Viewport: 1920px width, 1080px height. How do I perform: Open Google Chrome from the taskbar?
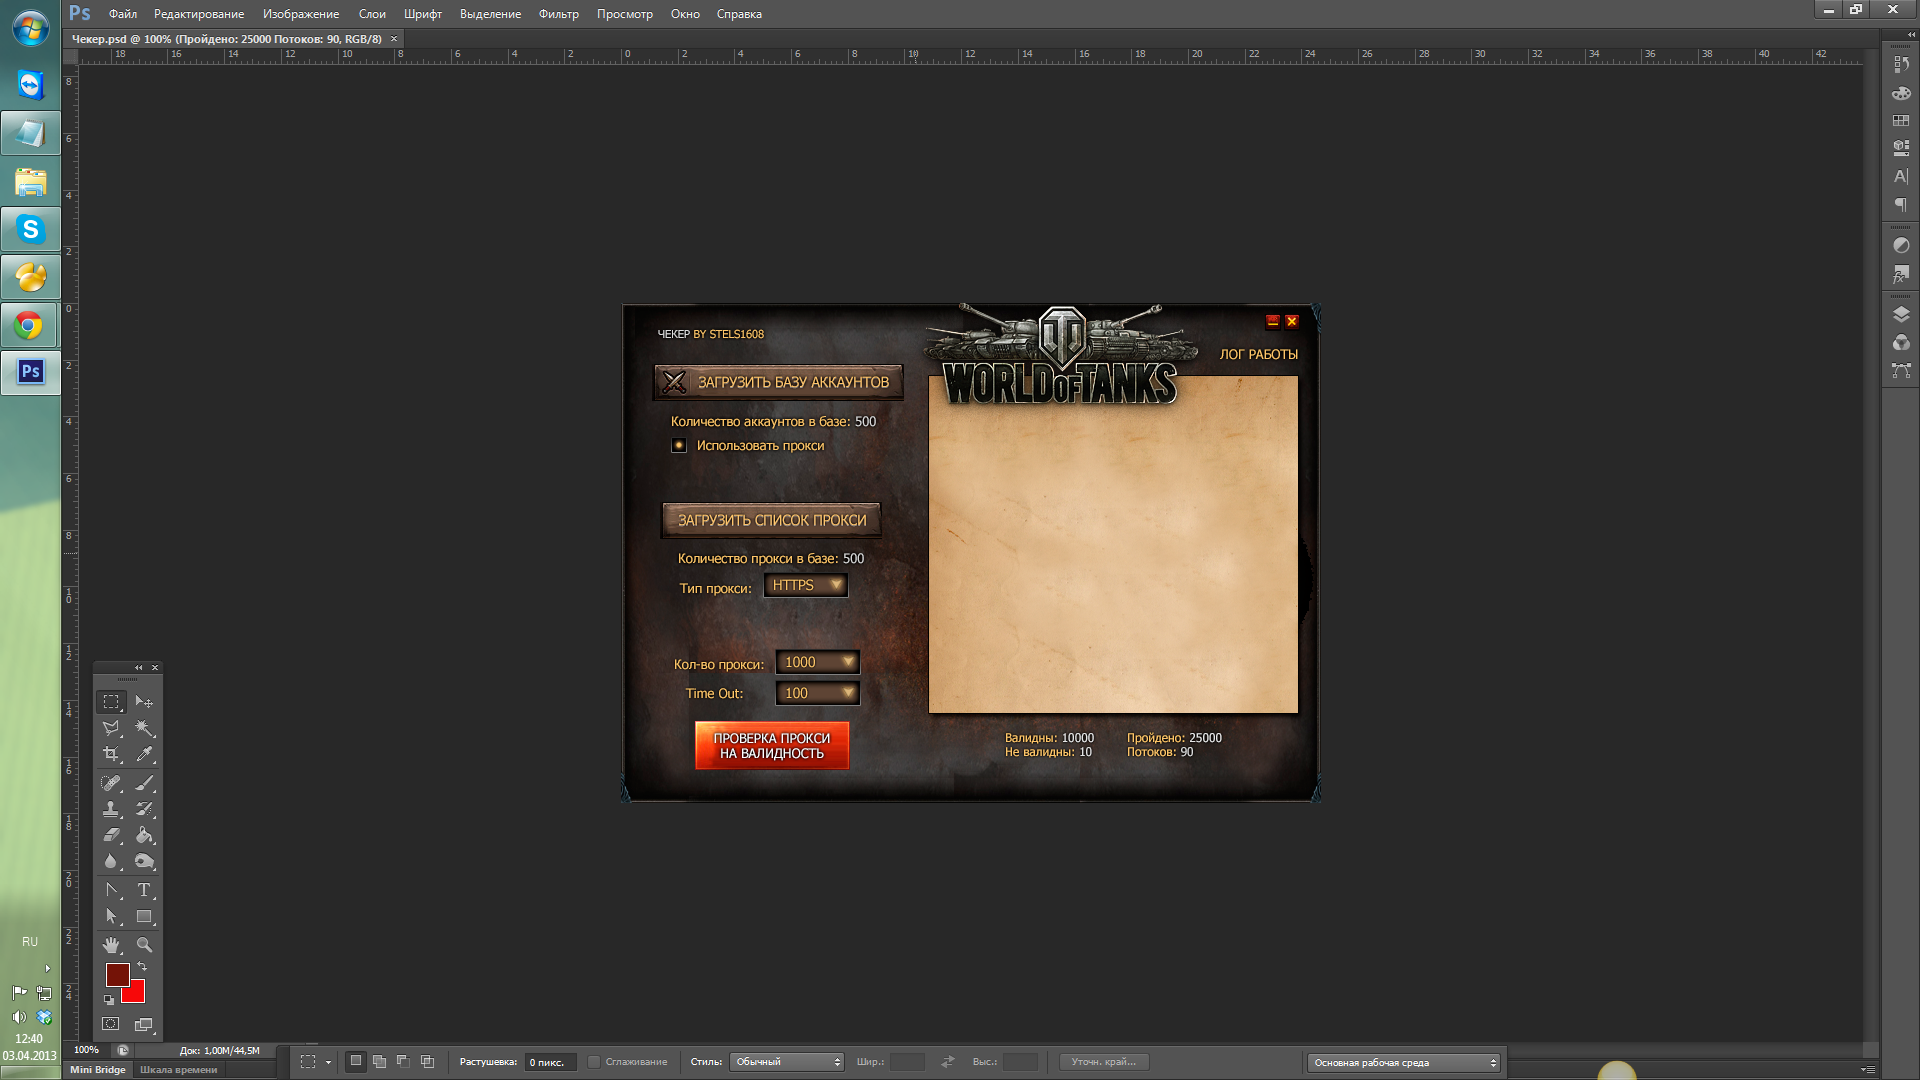tap(30, 325)
